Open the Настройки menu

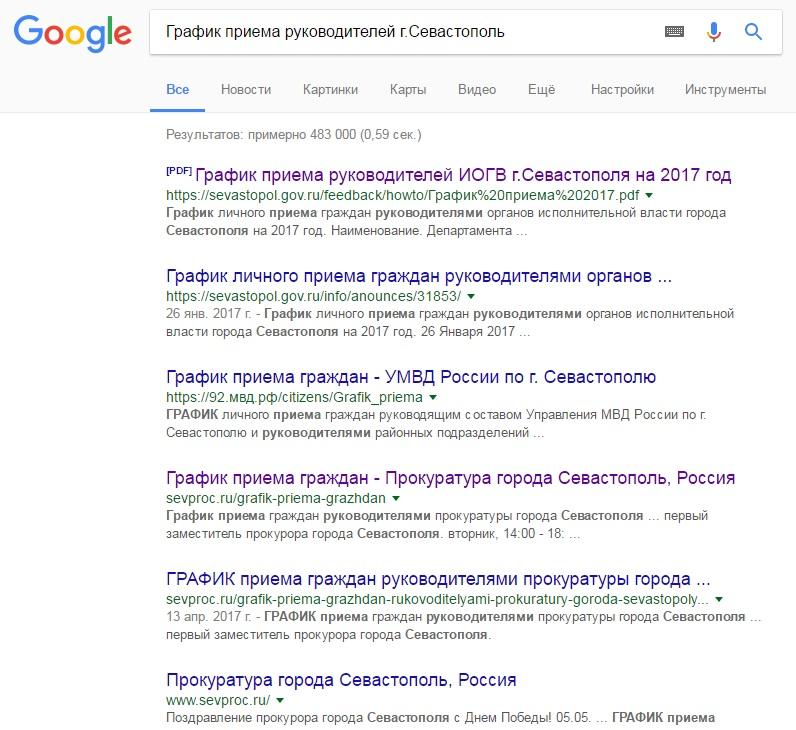tap(622, 90)
